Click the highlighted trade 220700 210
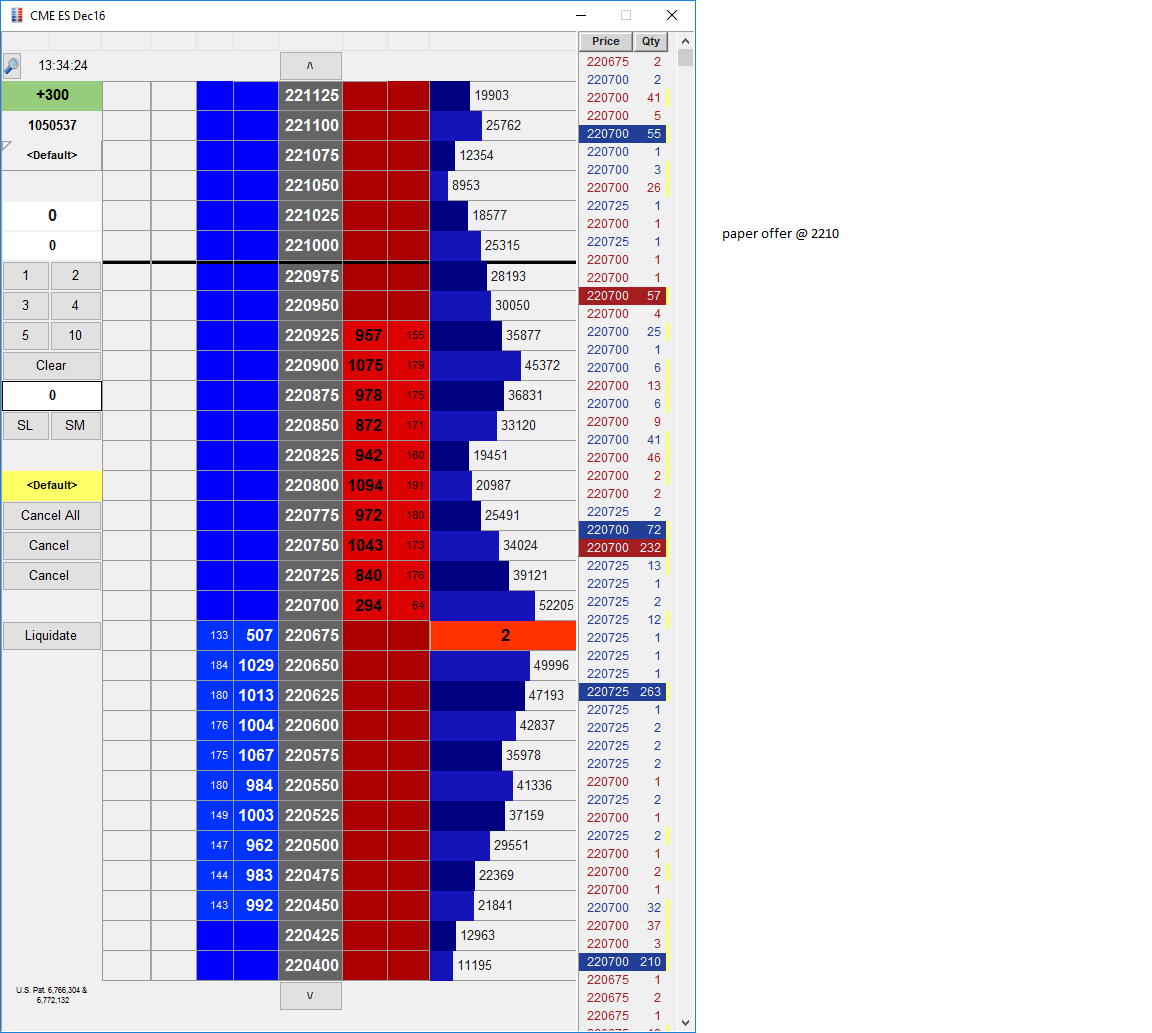The height and width of the screenshot is (1033, 1152). 623,962
